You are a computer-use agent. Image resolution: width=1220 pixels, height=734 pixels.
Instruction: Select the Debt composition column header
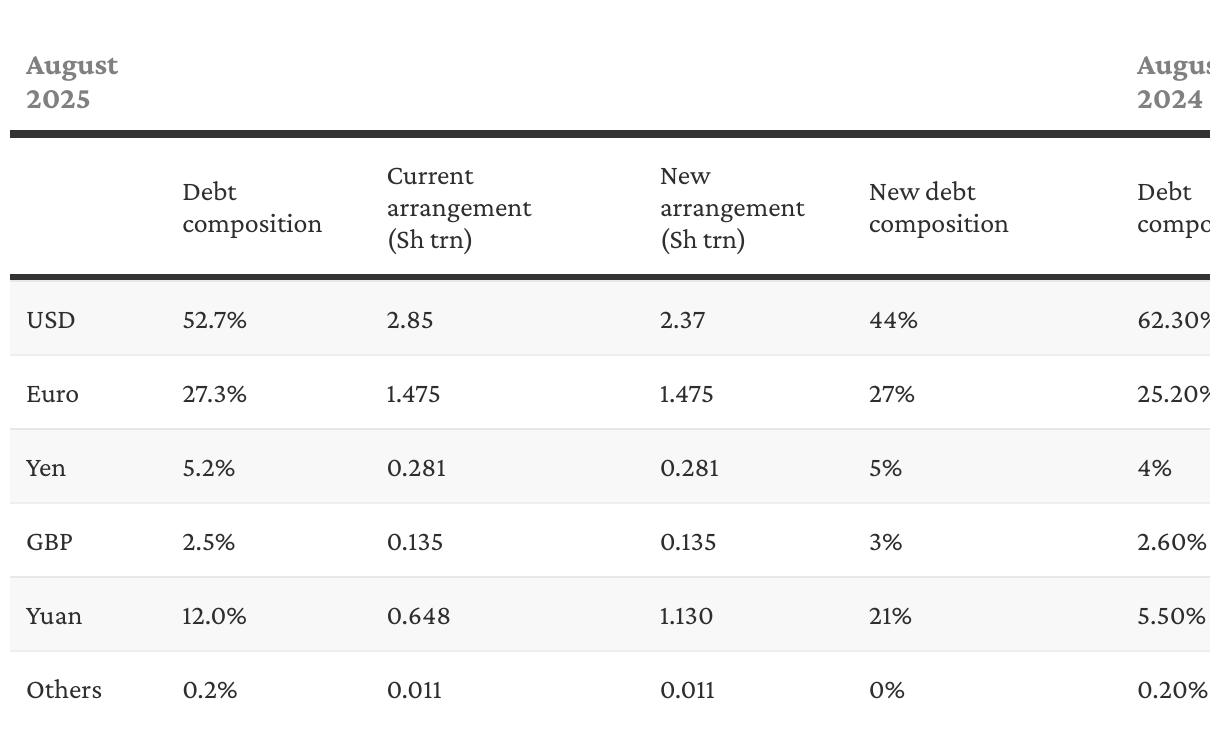[x=252, y=208]
